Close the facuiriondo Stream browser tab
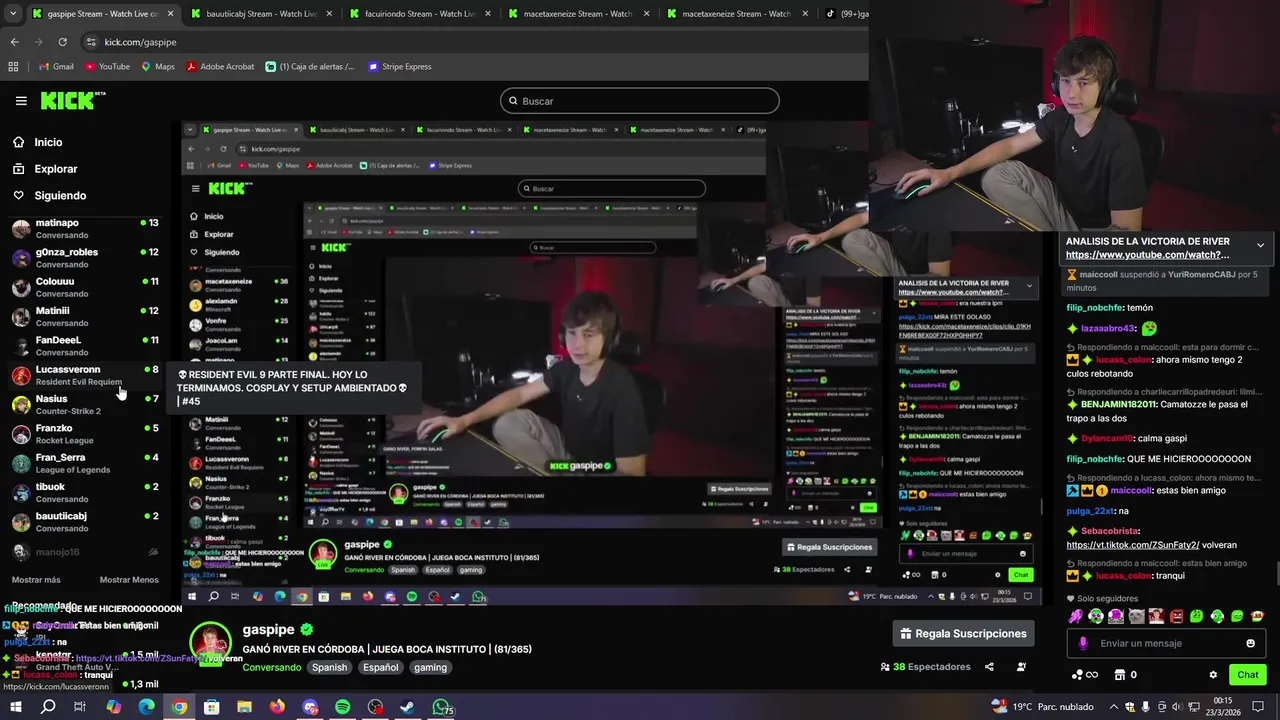 coord(486,14)
